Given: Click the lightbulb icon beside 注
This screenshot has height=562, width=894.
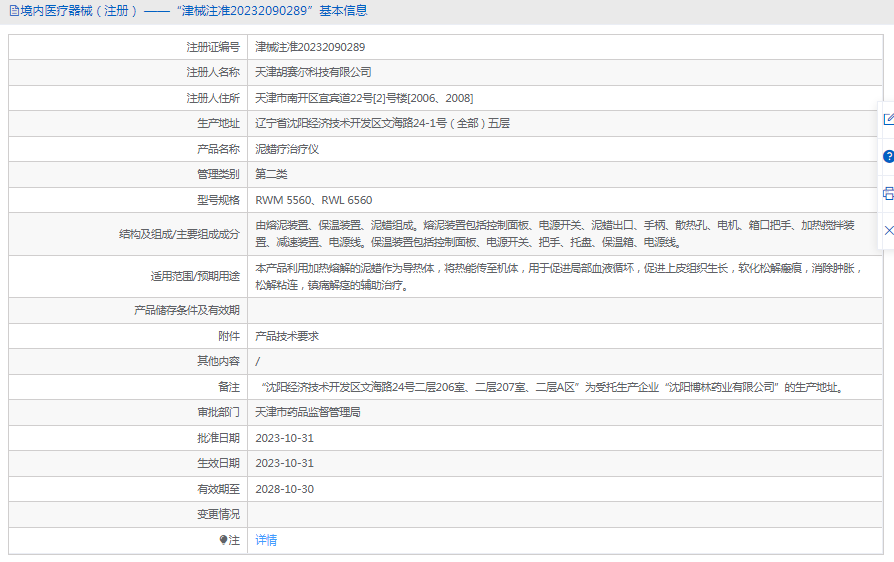Looking at the screenshot, I should click(224, 540).
